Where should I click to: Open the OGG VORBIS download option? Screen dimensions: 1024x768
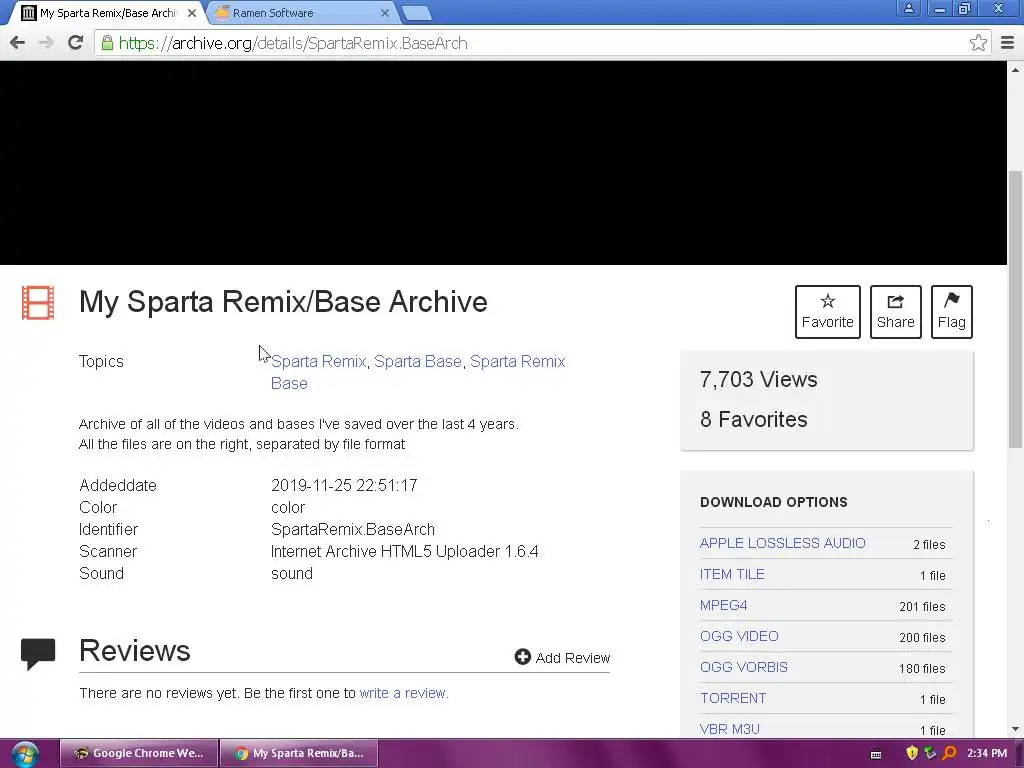click(x=744, y=667)
